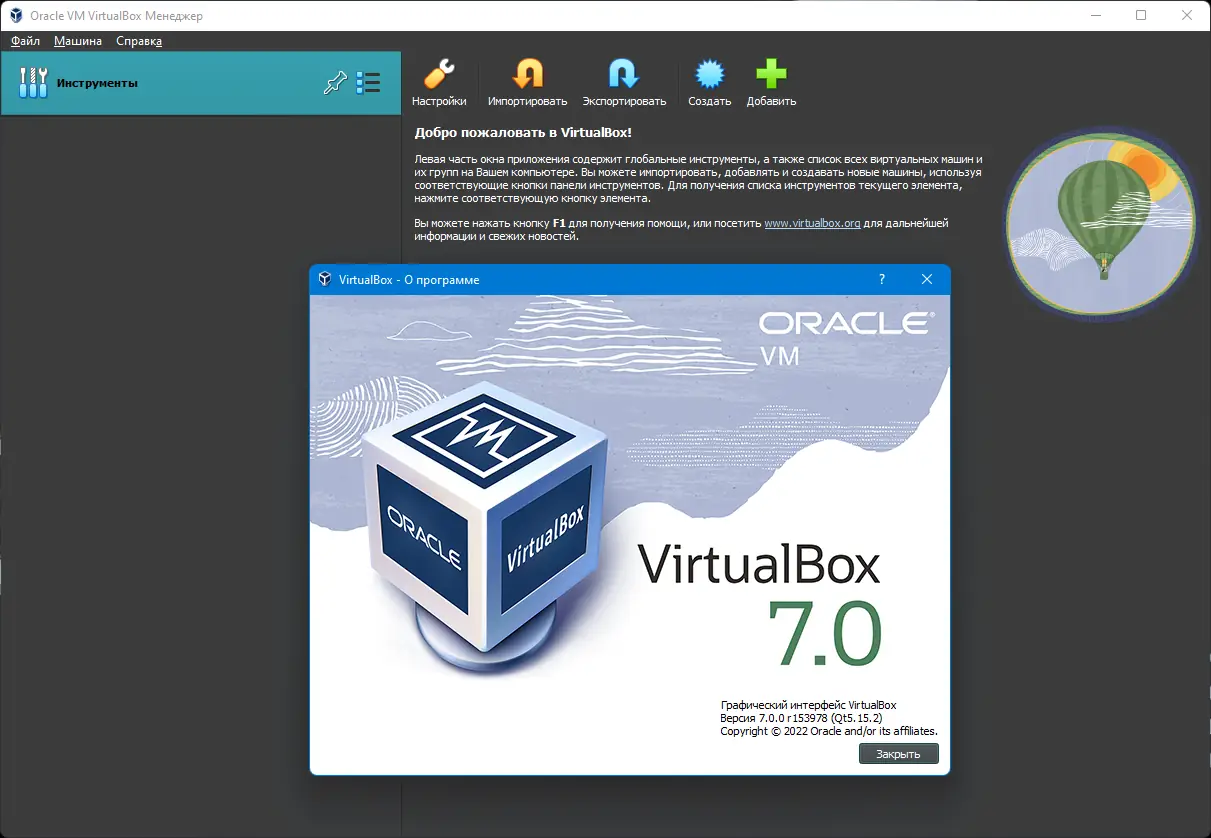Image resolution: width=1211 pixels, height=838 pixels.
Task: Click the VirtualBox cube icon in About title bar
Action: pyautogui.click(x=324, y=279)
